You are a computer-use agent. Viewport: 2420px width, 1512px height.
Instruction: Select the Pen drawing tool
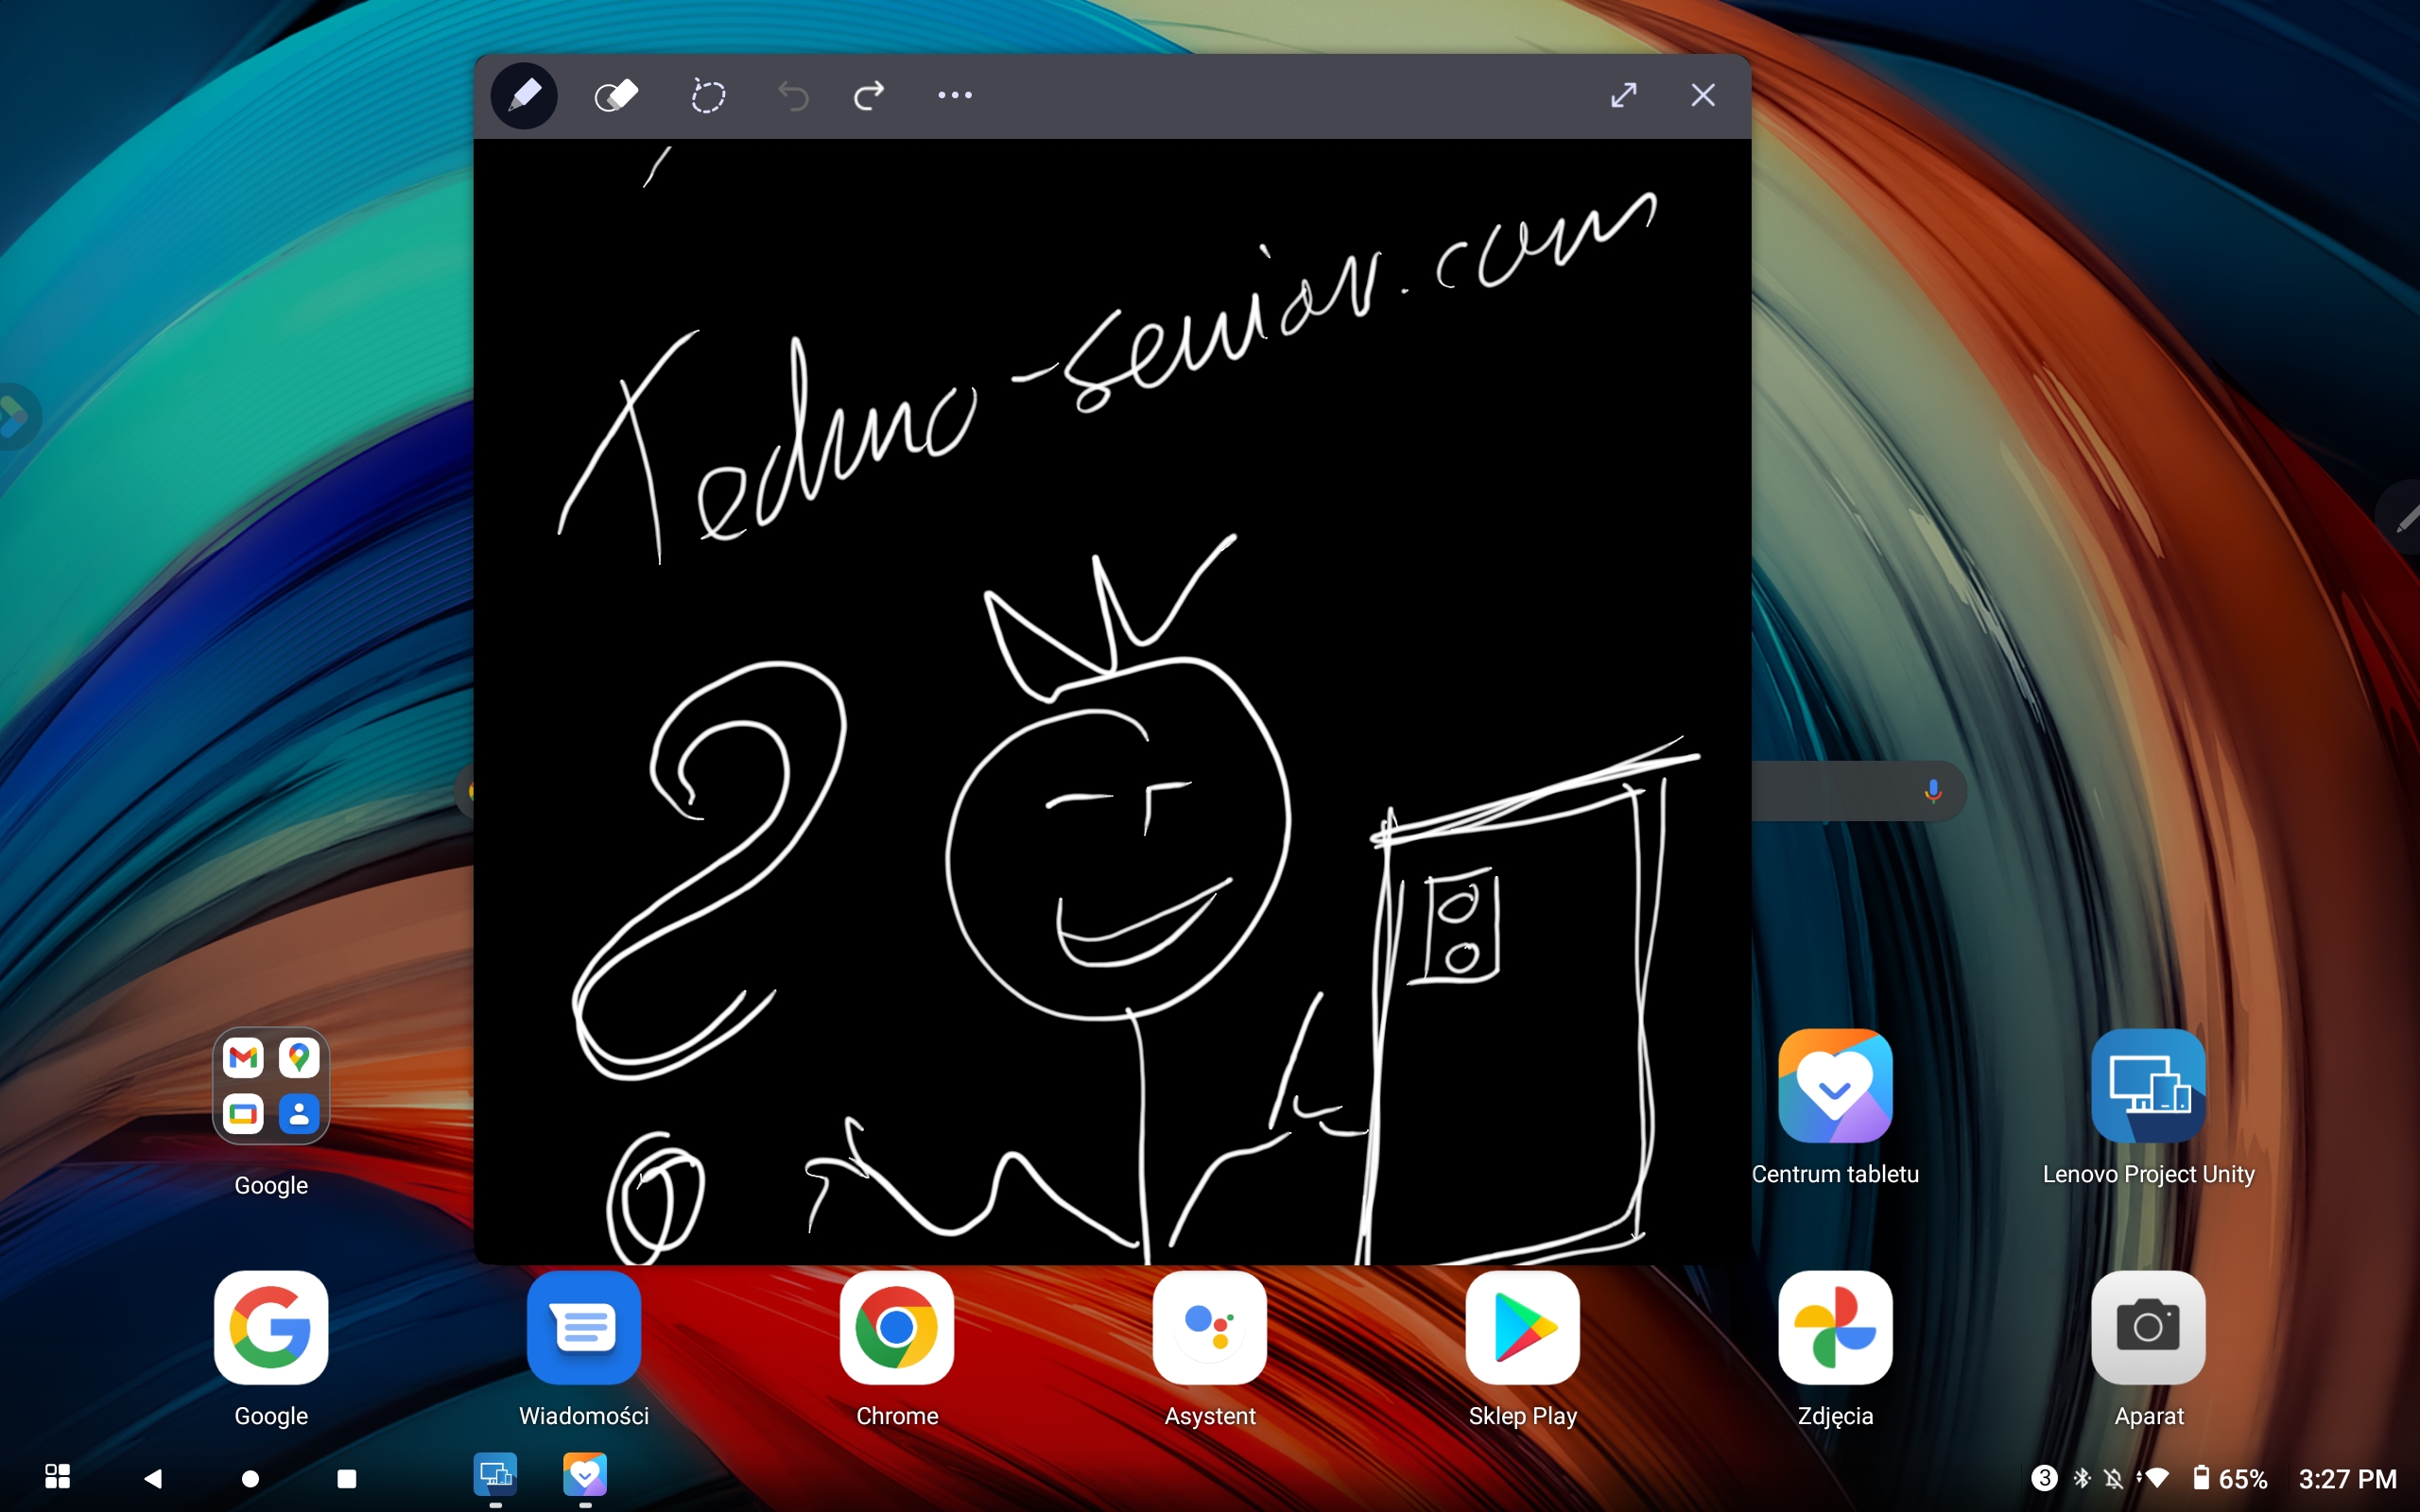pos(524,96)
